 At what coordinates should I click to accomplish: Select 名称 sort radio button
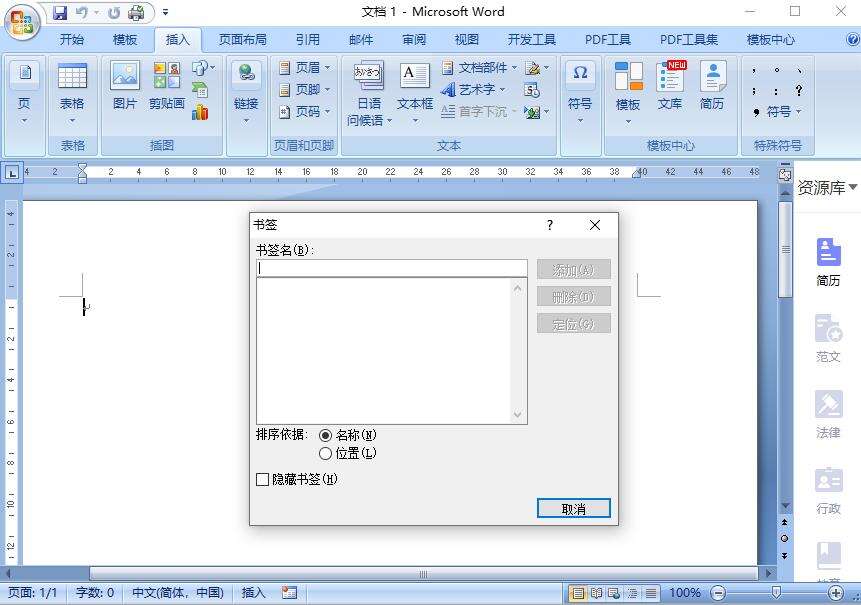click(326, 435)
